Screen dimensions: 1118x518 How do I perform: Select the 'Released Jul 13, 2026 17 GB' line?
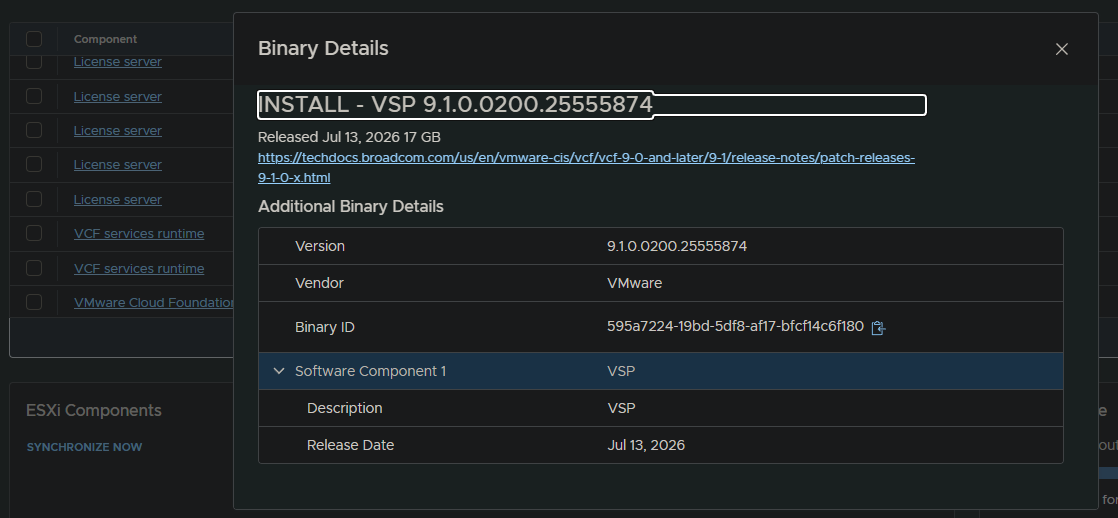pos(349,137)
